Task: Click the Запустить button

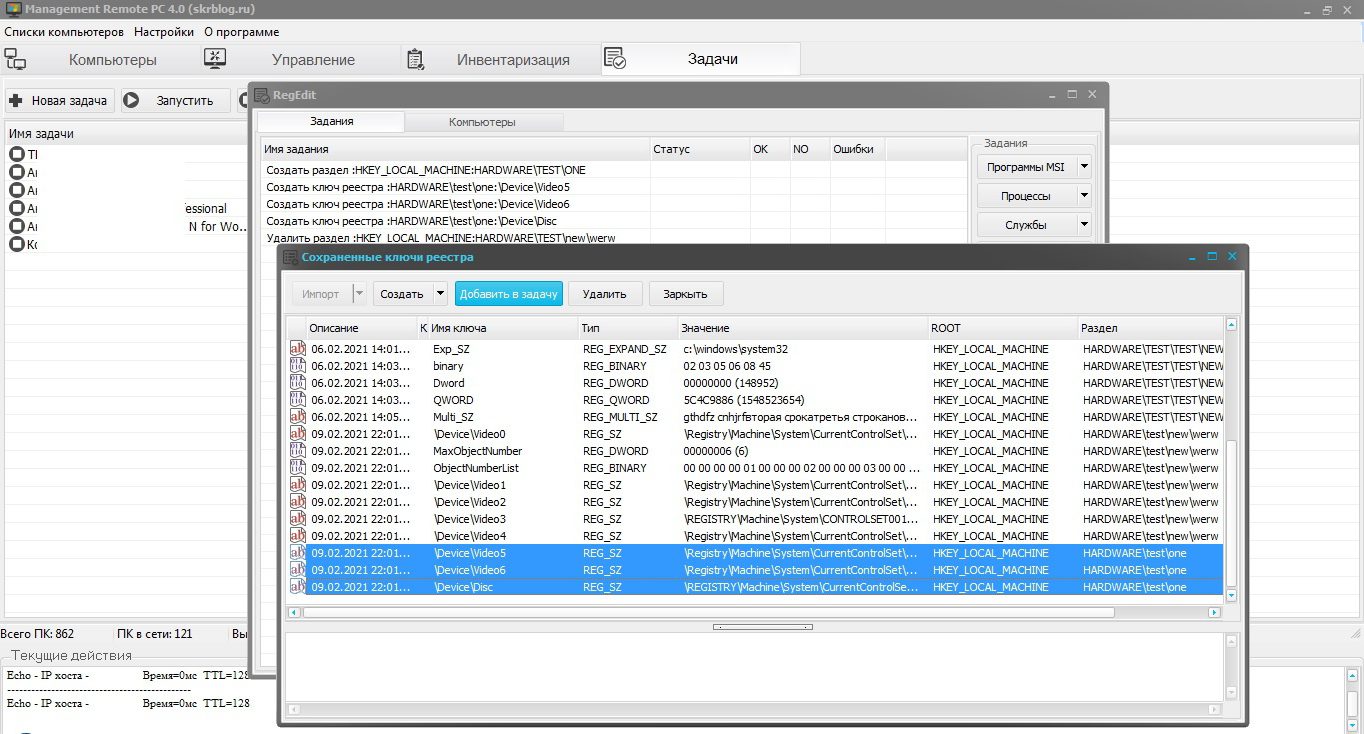Action: pos(175,100)
